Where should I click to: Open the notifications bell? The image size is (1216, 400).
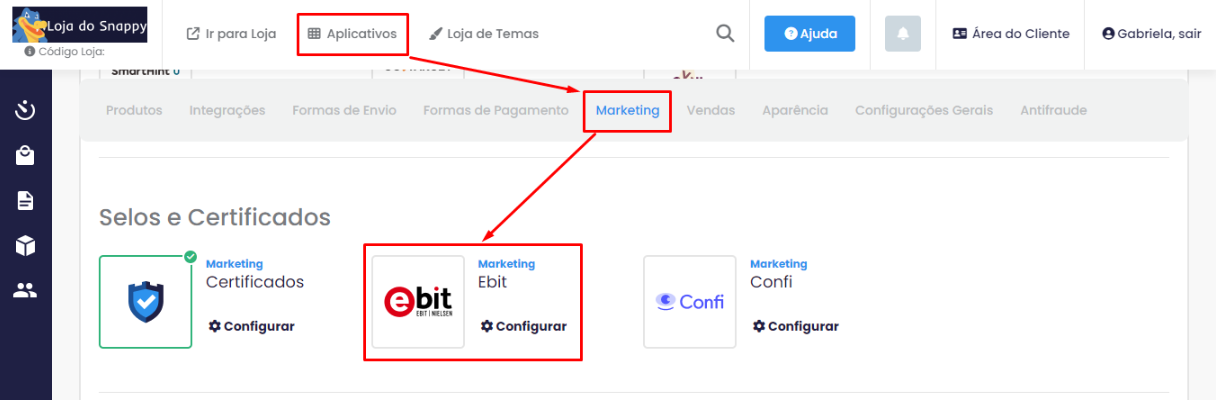(x=902, y=34)
